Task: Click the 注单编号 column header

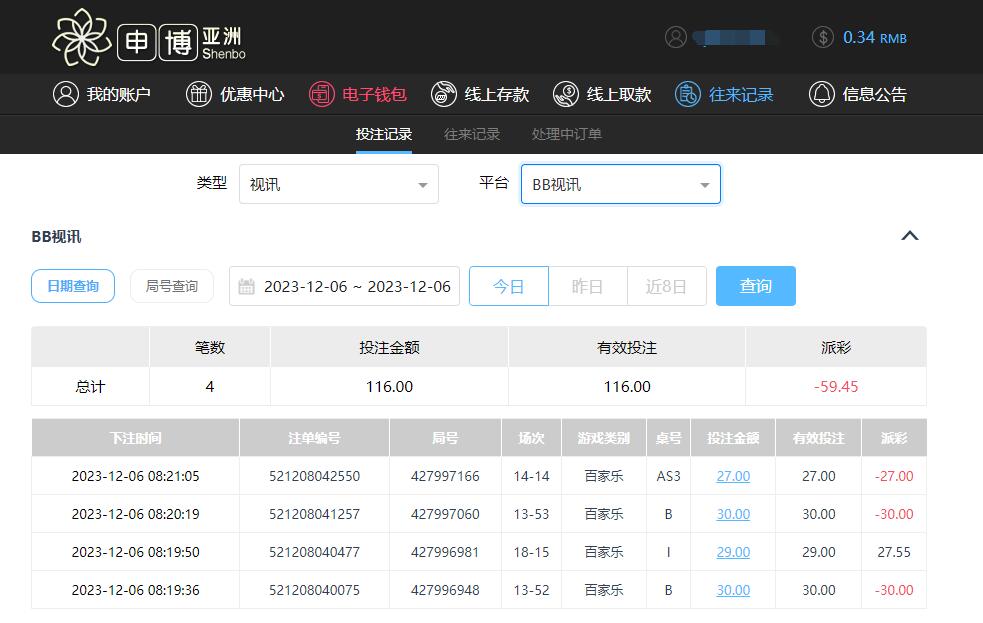Action: 314,437
